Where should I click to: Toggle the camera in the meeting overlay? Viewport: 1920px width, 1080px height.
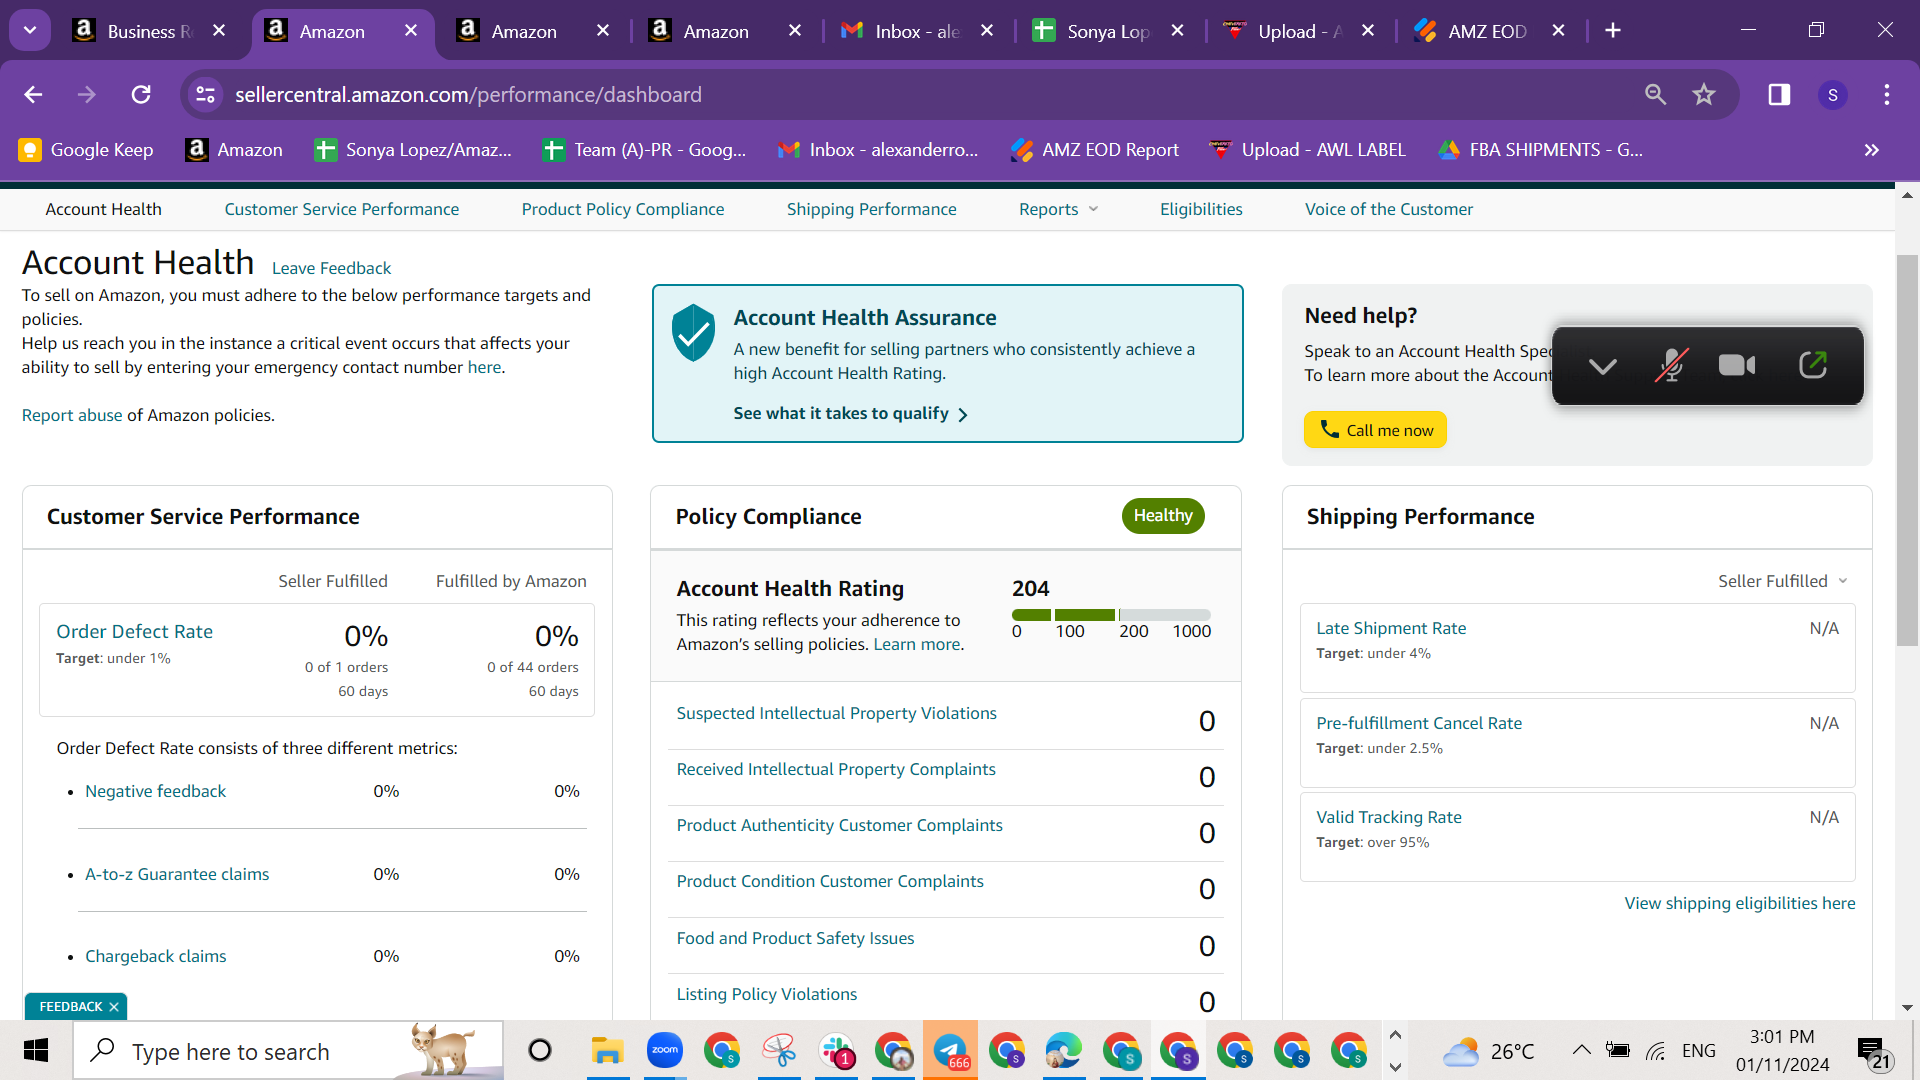pos(1737,365)
